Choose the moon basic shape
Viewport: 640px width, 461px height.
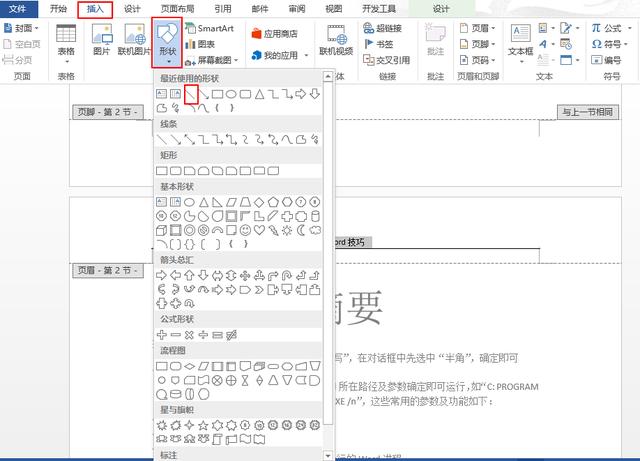tap(301, 230)
